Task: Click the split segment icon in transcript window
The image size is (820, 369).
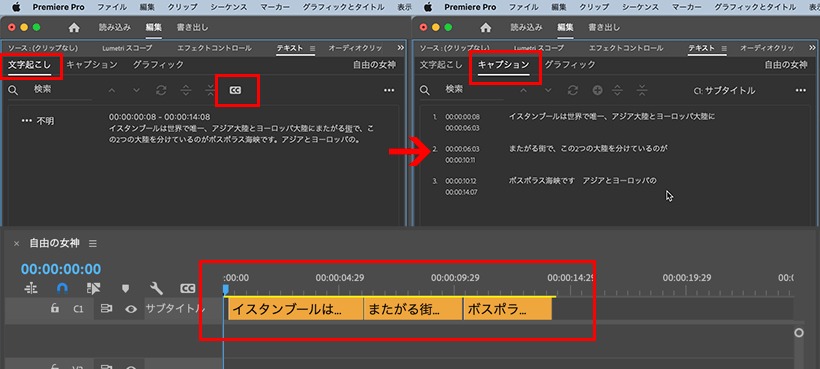Action: [x=186, y=90]
